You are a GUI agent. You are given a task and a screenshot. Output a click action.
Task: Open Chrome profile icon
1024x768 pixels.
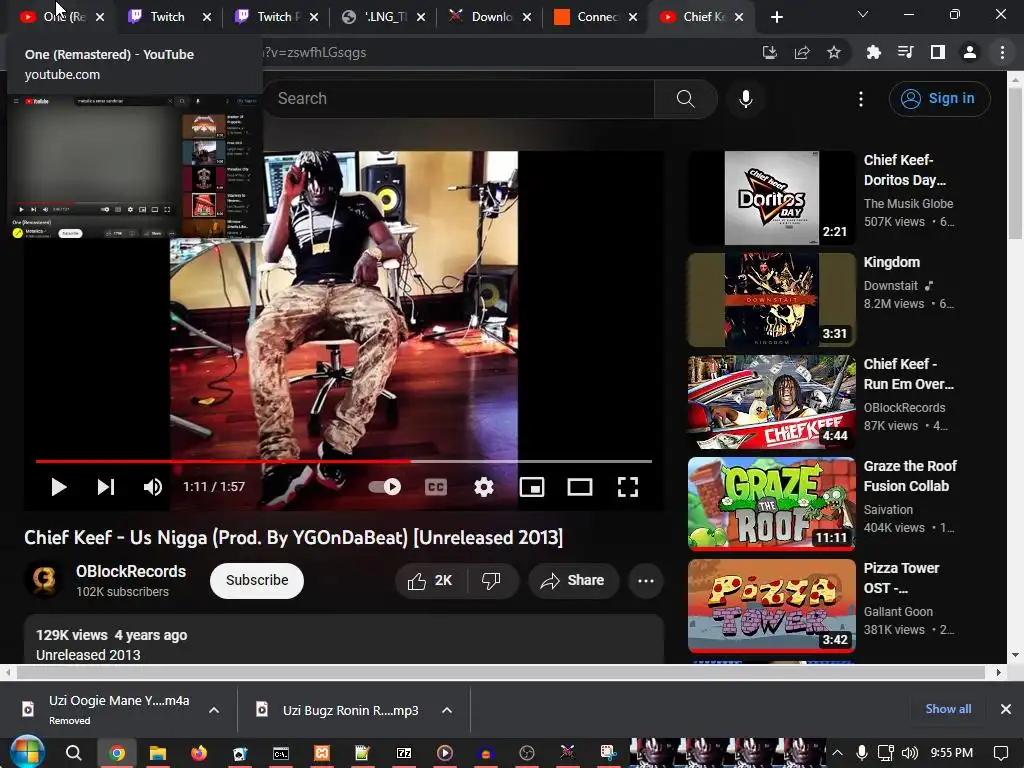[x=970, y=52]
